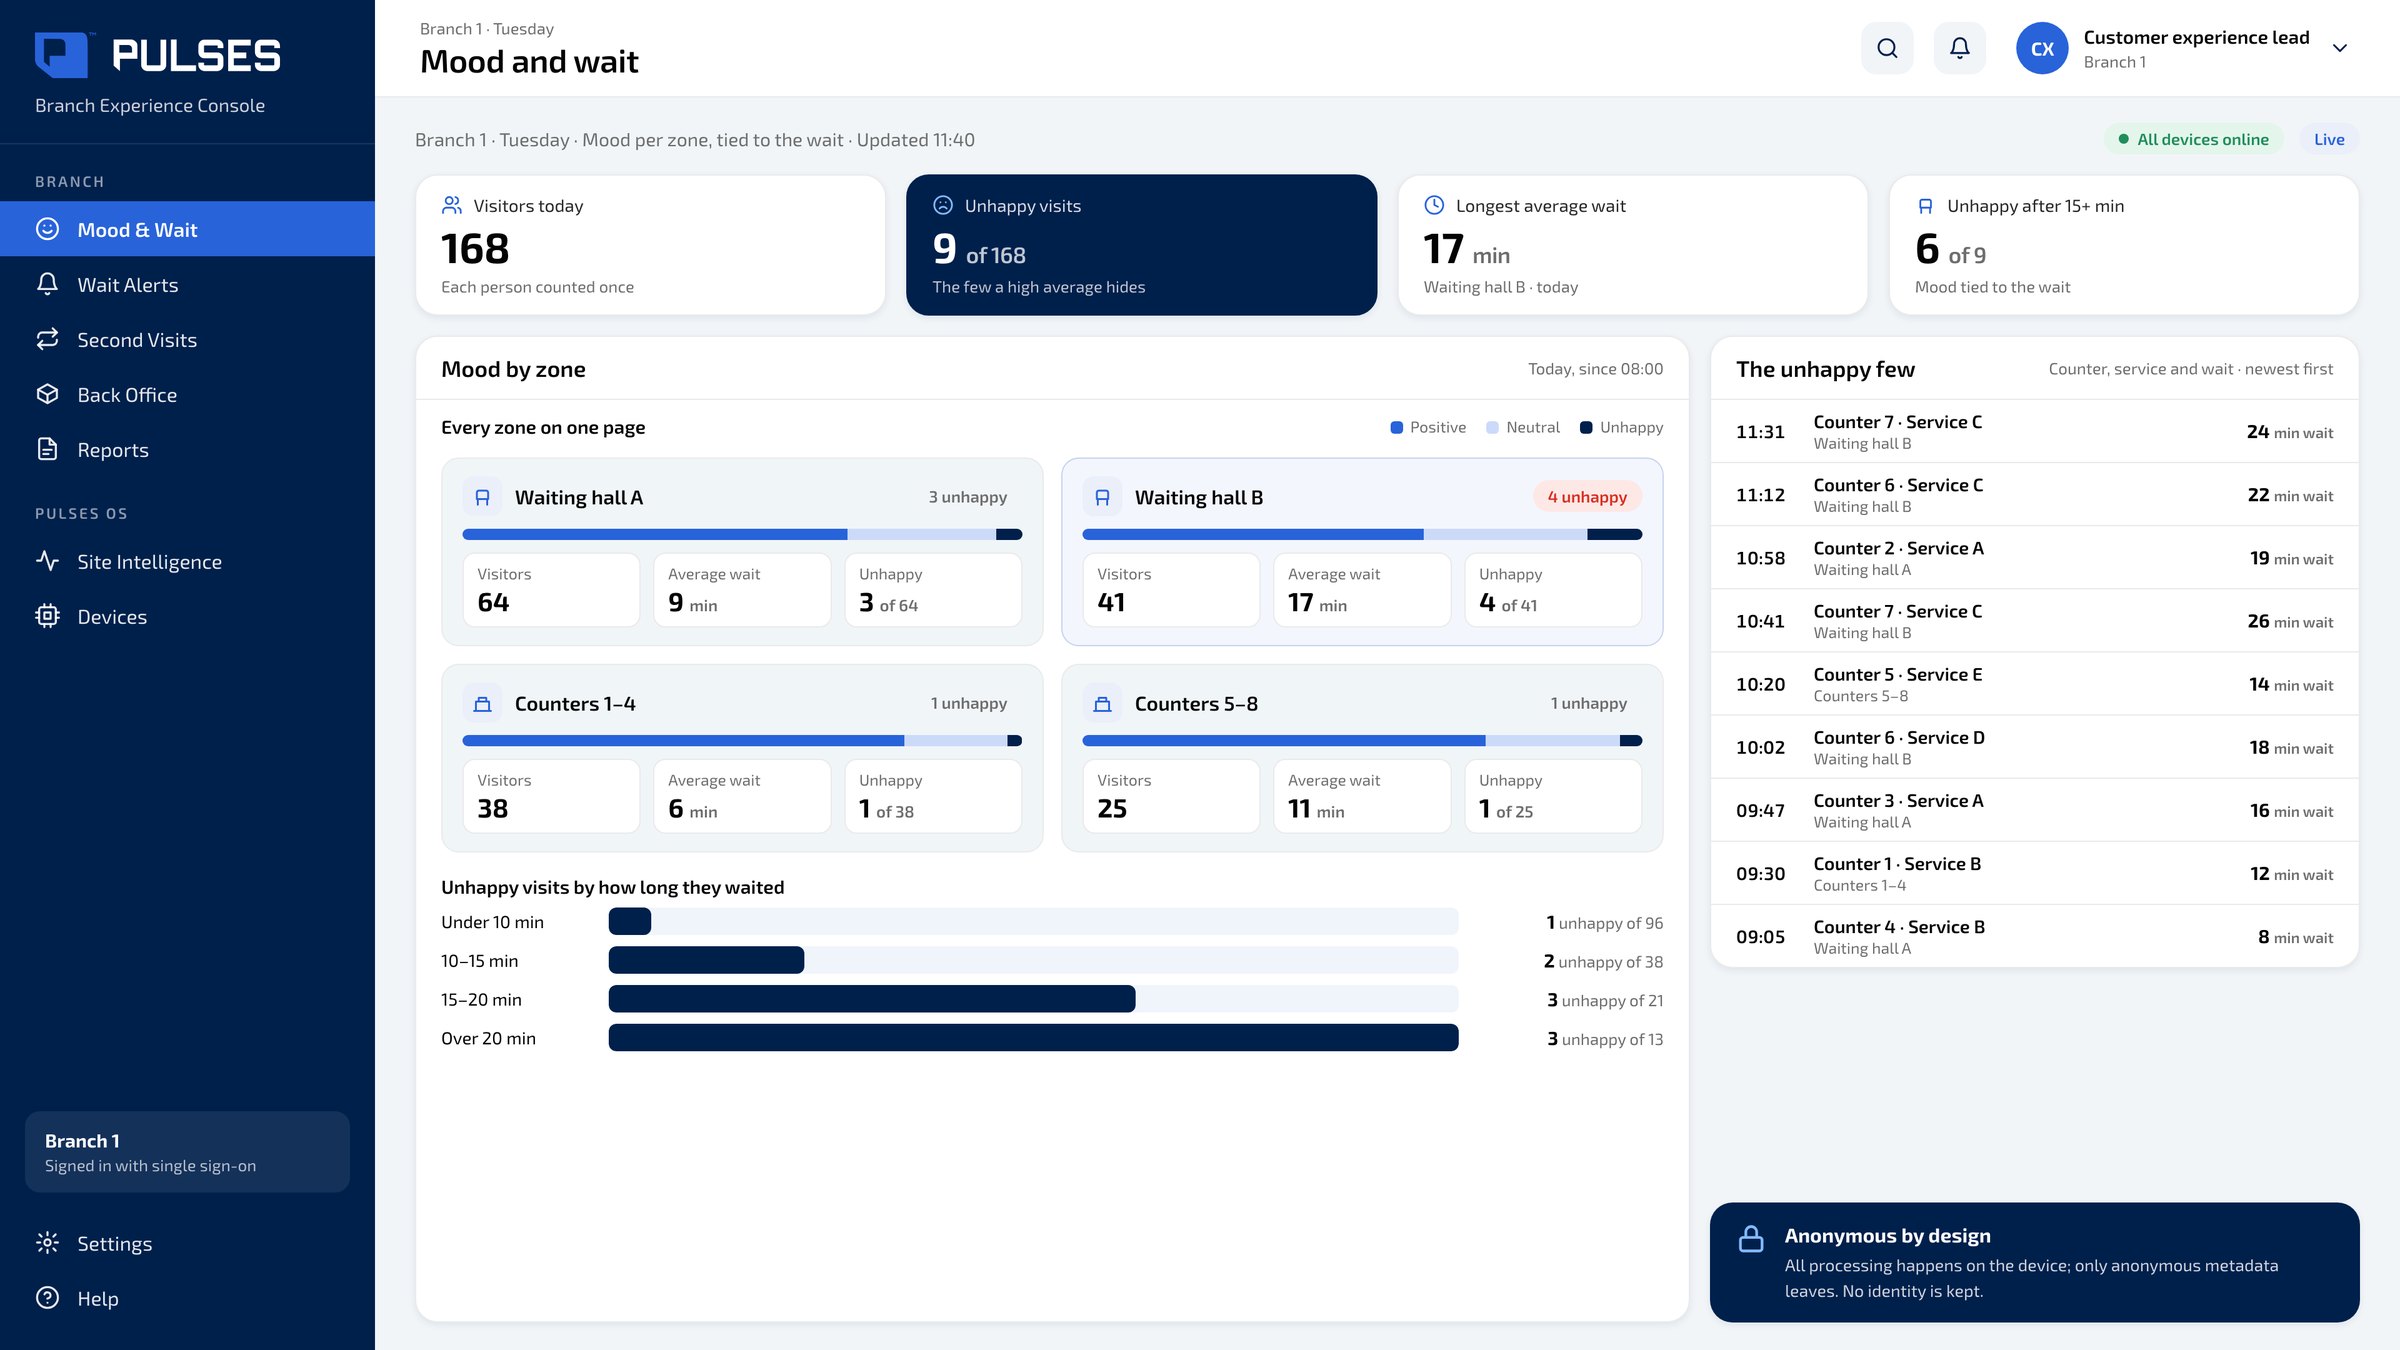Open Settings from sidebar
Image resolution: width=2400 pixels, height=1350 pixels.
[187, 1243]
